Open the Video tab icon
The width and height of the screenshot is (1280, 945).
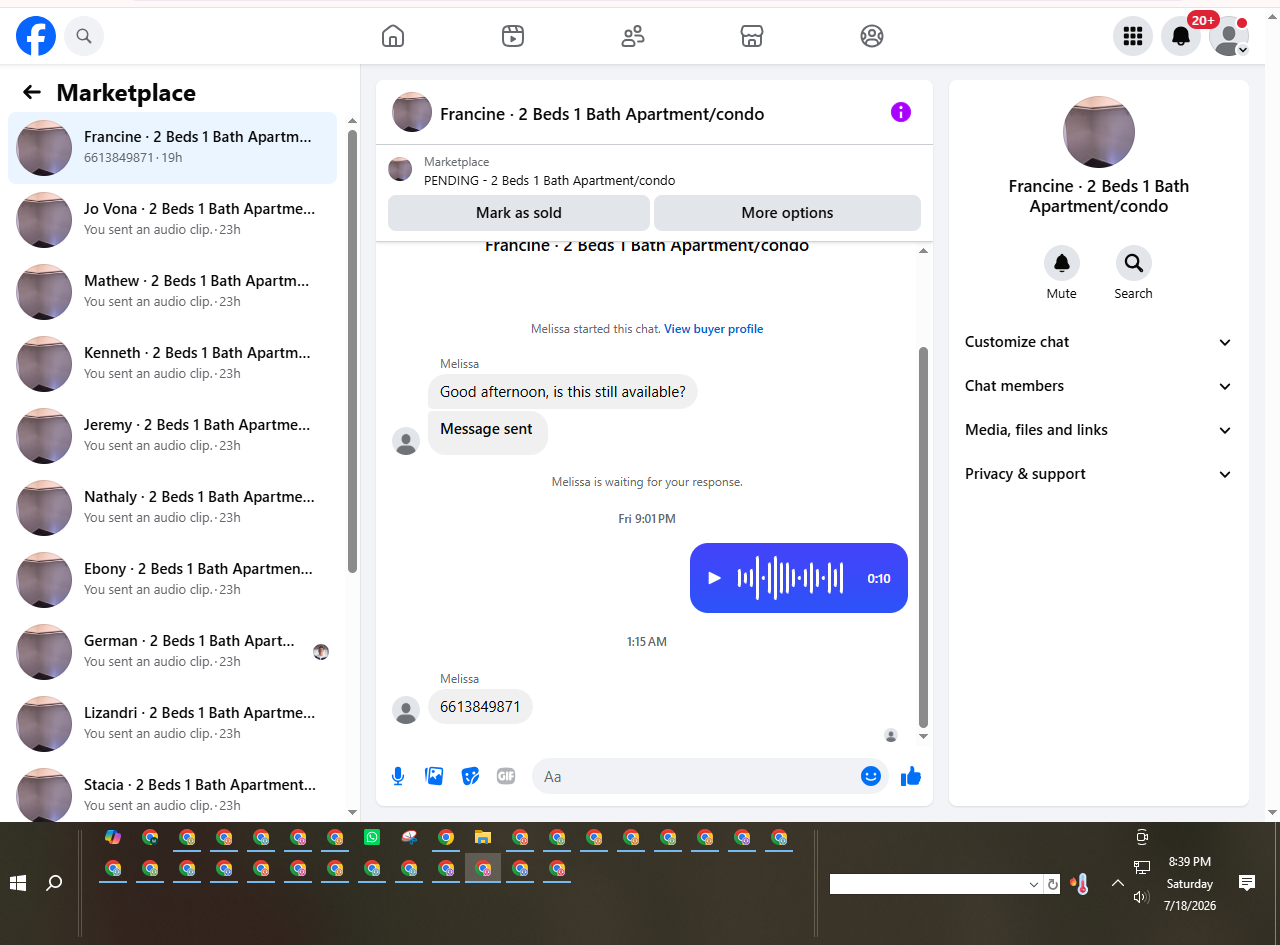point(513,36)
